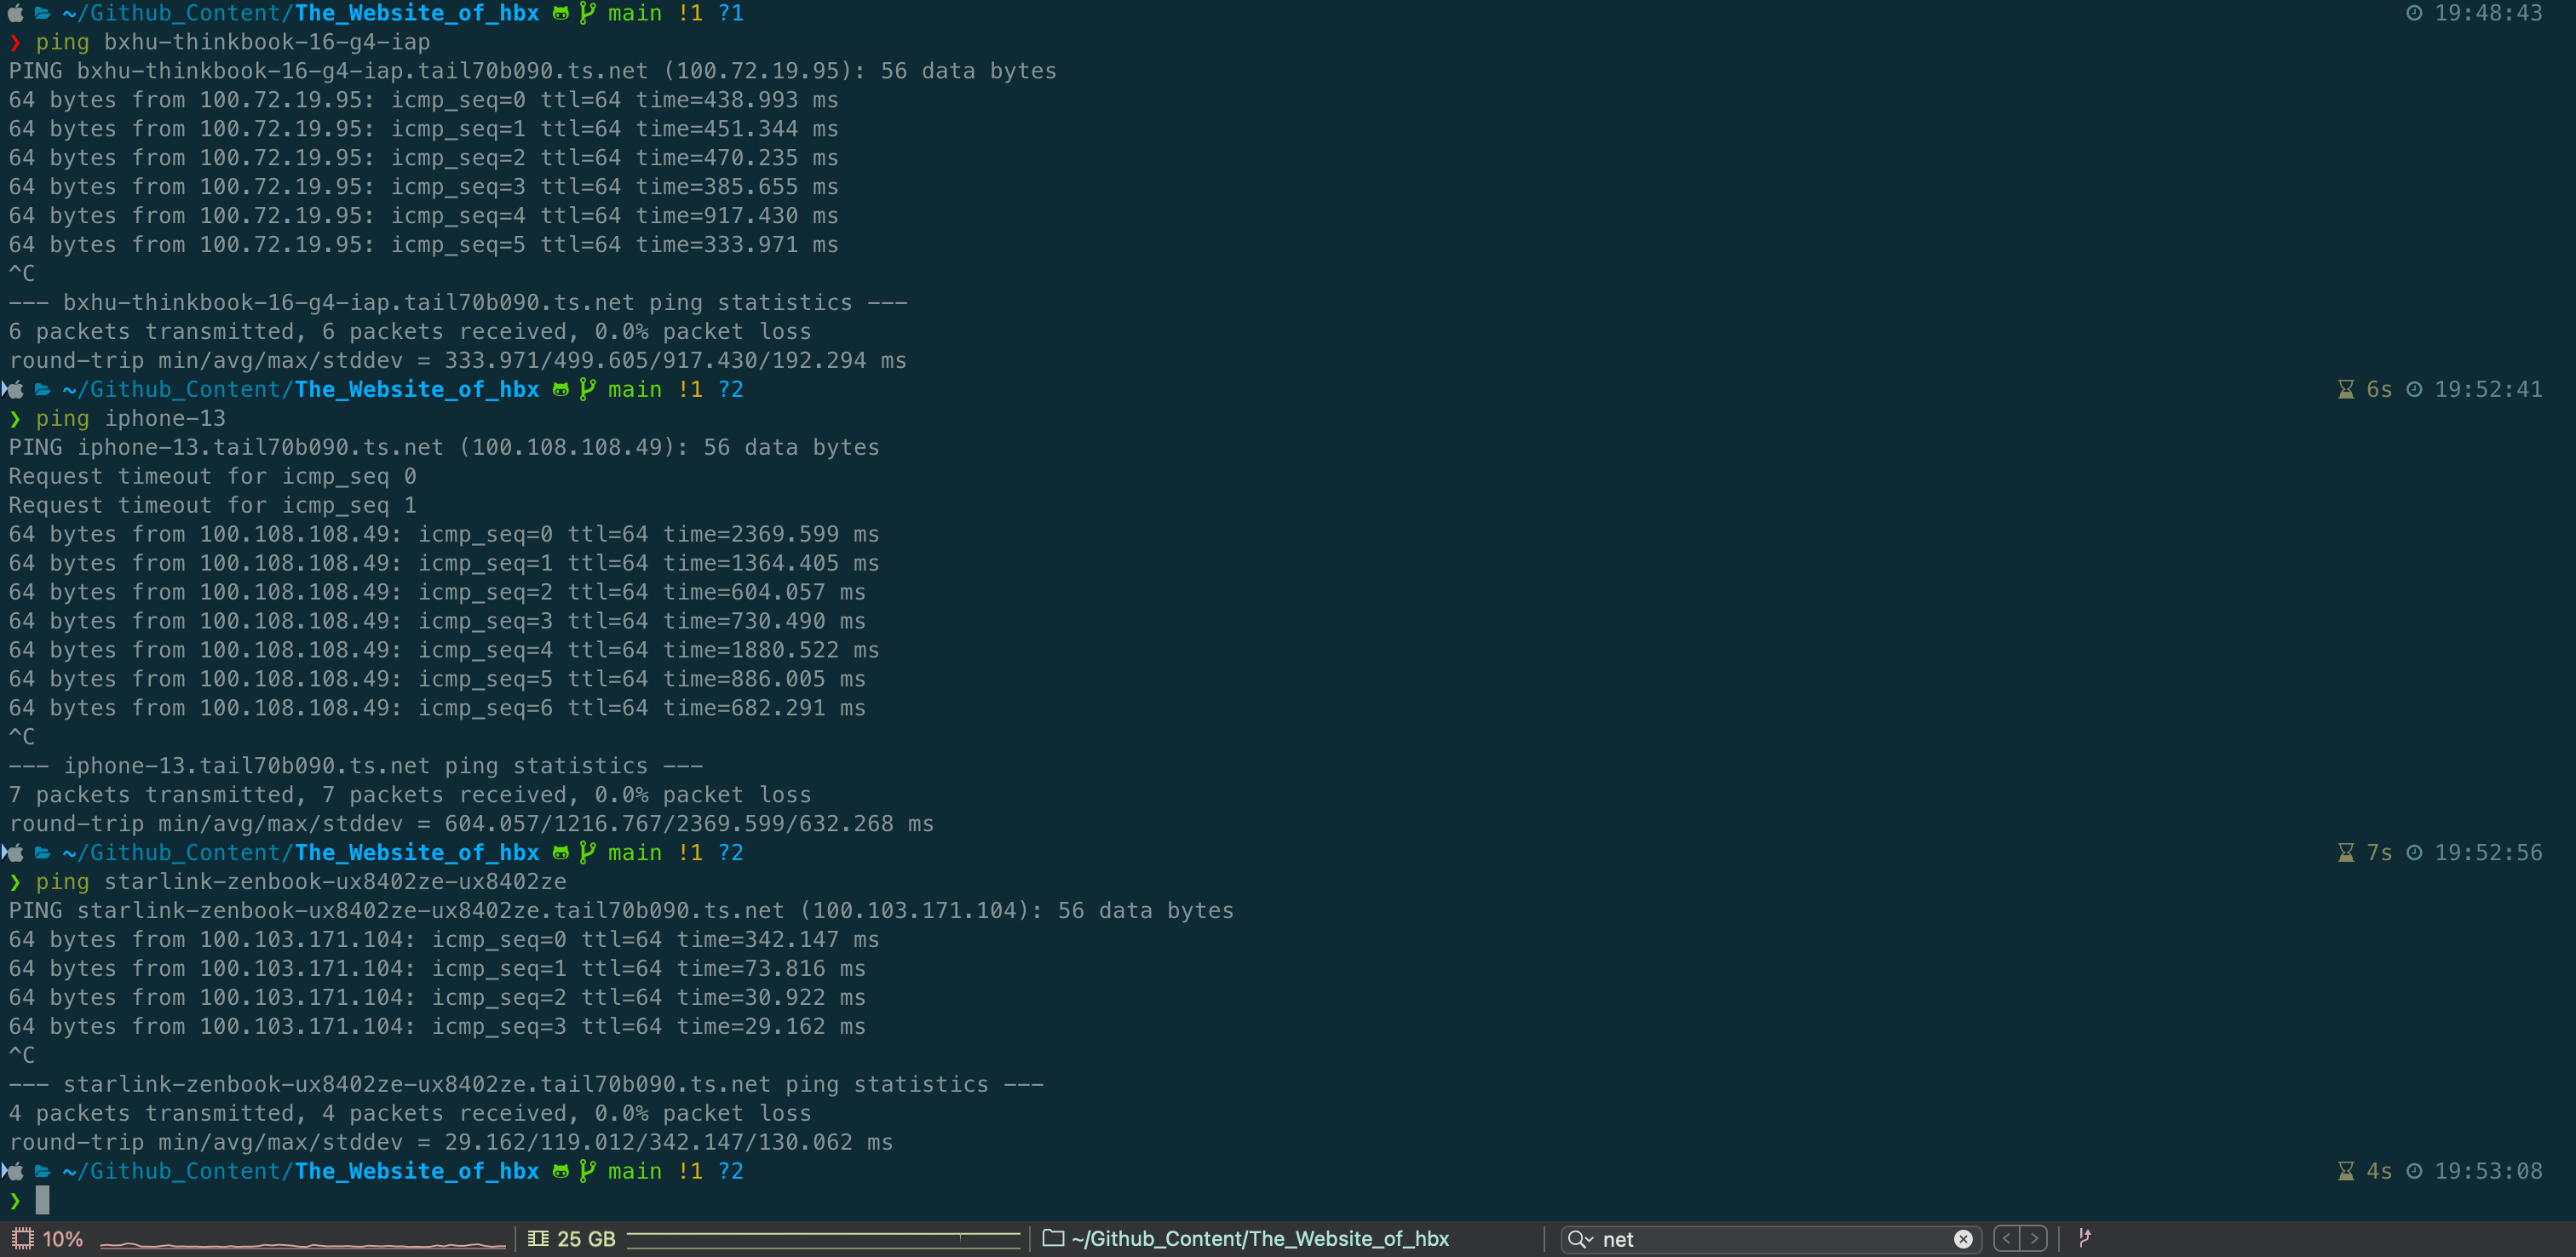Clear the search field with X button
The width and height of the screenshot is (2576, 1257).
(1963, 1239)
